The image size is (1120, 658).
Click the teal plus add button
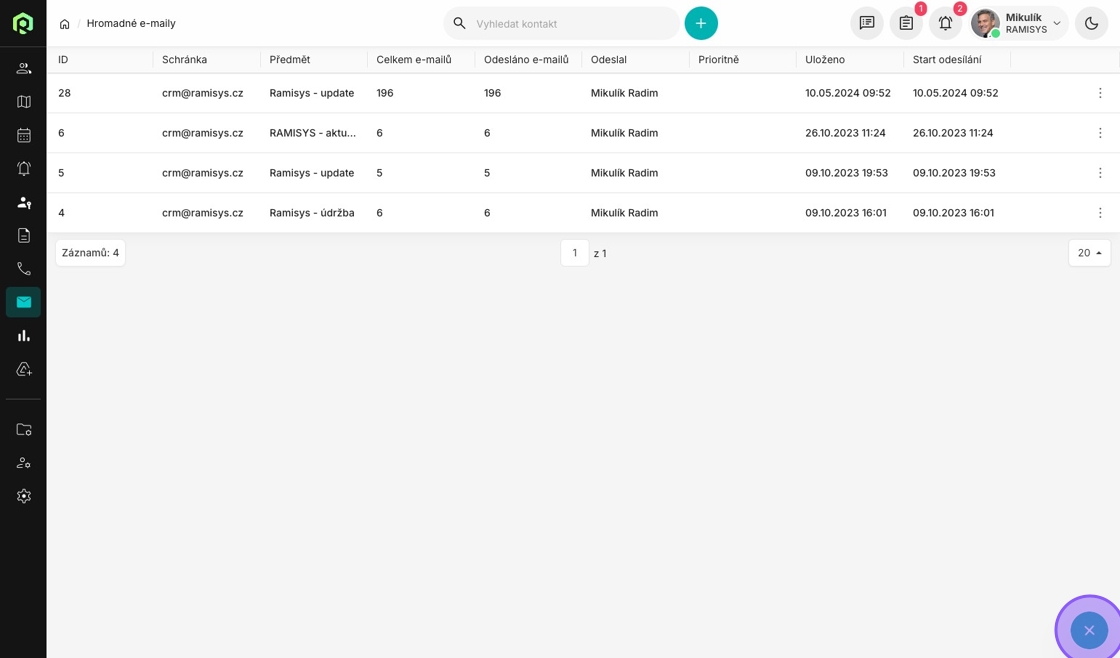point(701,24)
